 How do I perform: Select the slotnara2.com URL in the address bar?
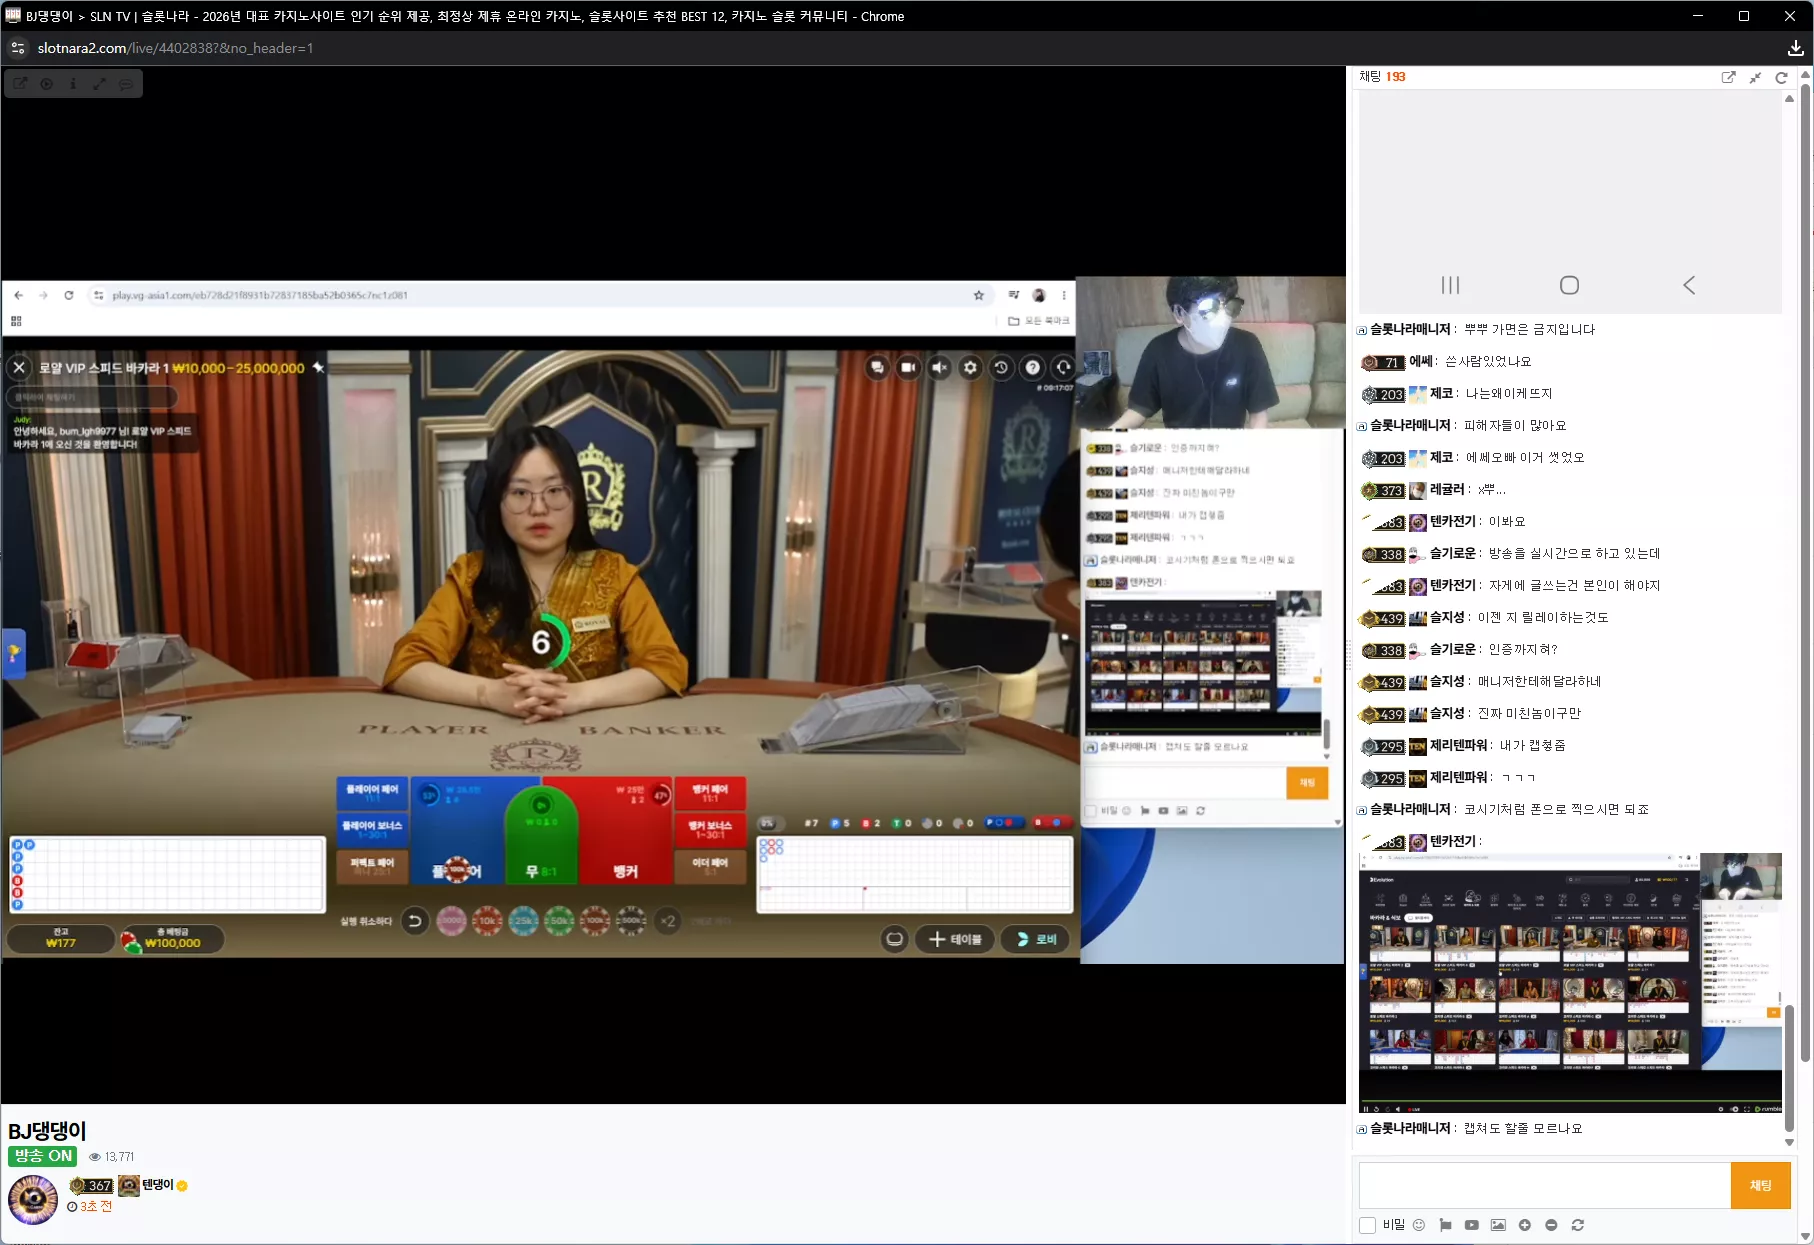176,48
